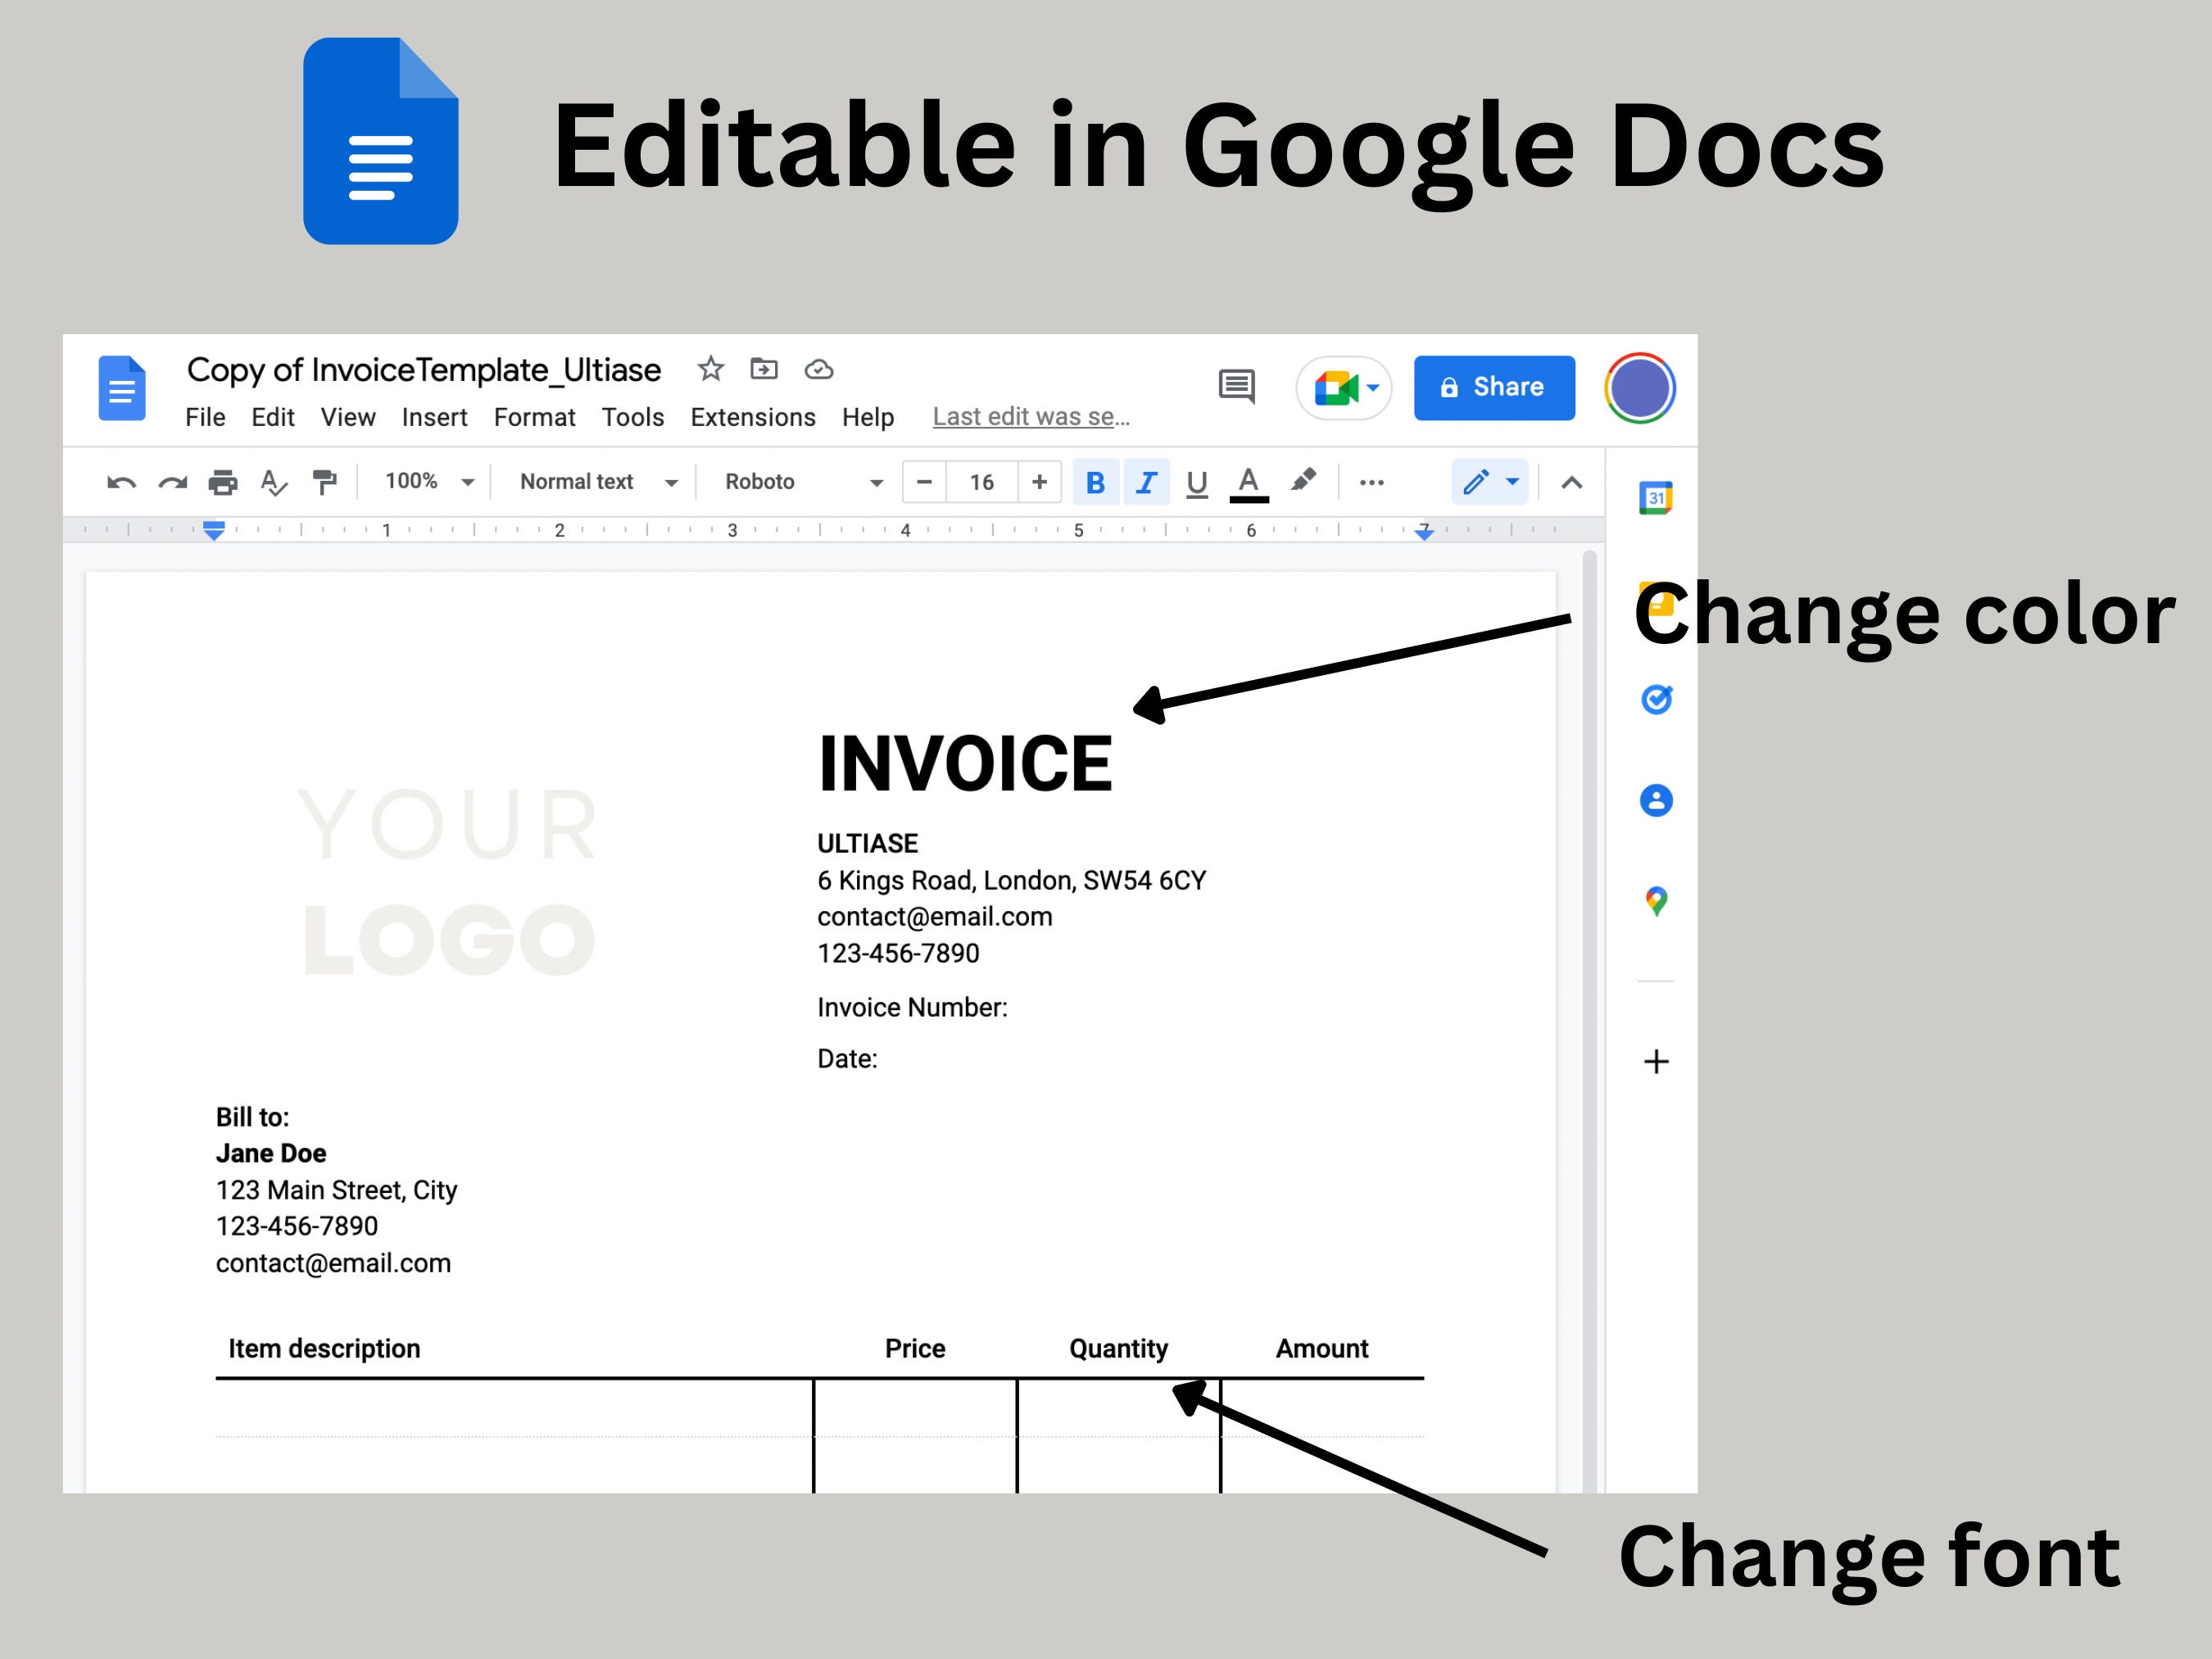Open Google Calendar in the side panel

1656,498
